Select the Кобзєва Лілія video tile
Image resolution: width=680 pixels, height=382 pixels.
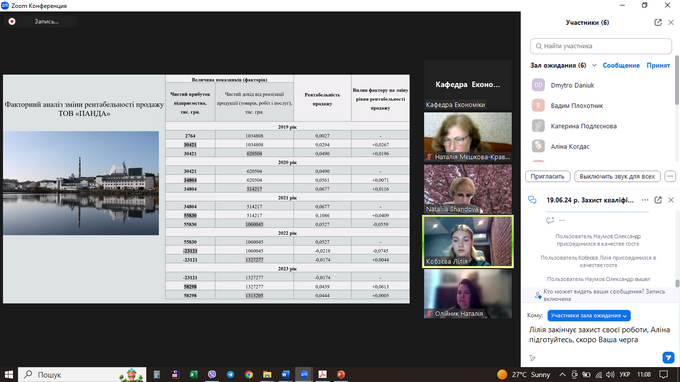pyautogui.click(x=468, y=242)
